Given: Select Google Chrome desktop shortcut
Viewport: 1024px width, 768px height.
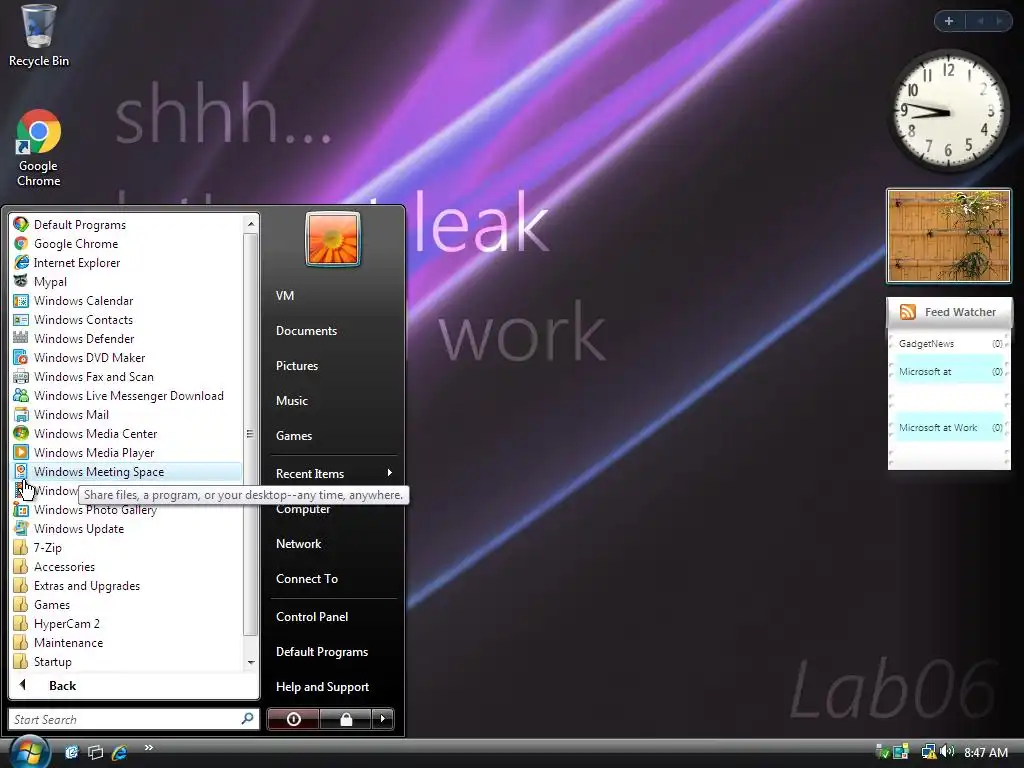Looking at the screenshot, I should pyautogui.click(x=39, y=149).
